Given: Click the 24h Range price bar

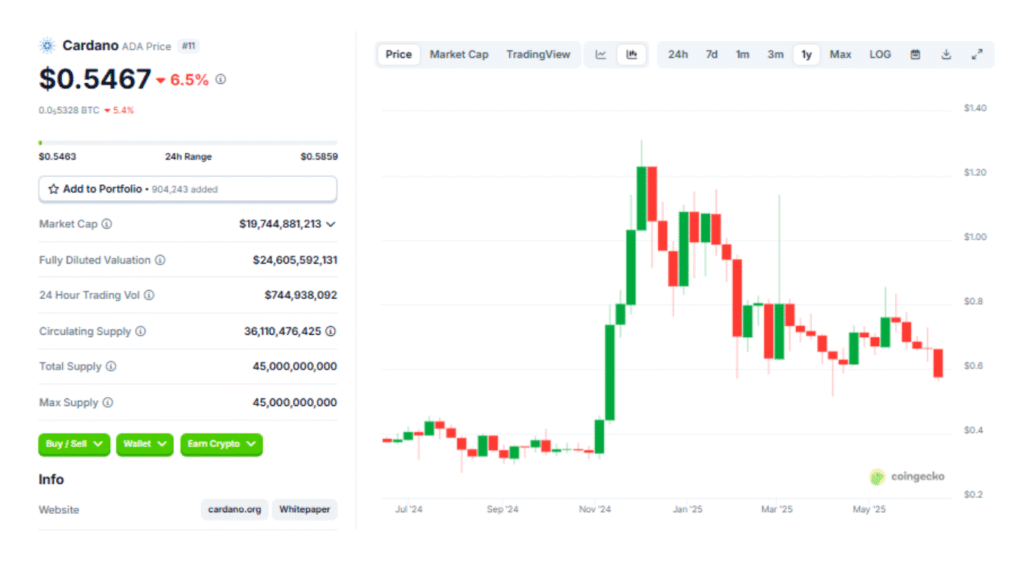Looking at the screenshot, I should coord(187,143).
